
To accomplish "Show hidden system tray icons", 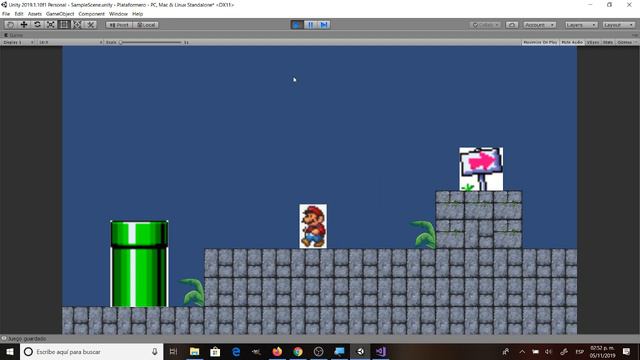I will click(522, 351).
